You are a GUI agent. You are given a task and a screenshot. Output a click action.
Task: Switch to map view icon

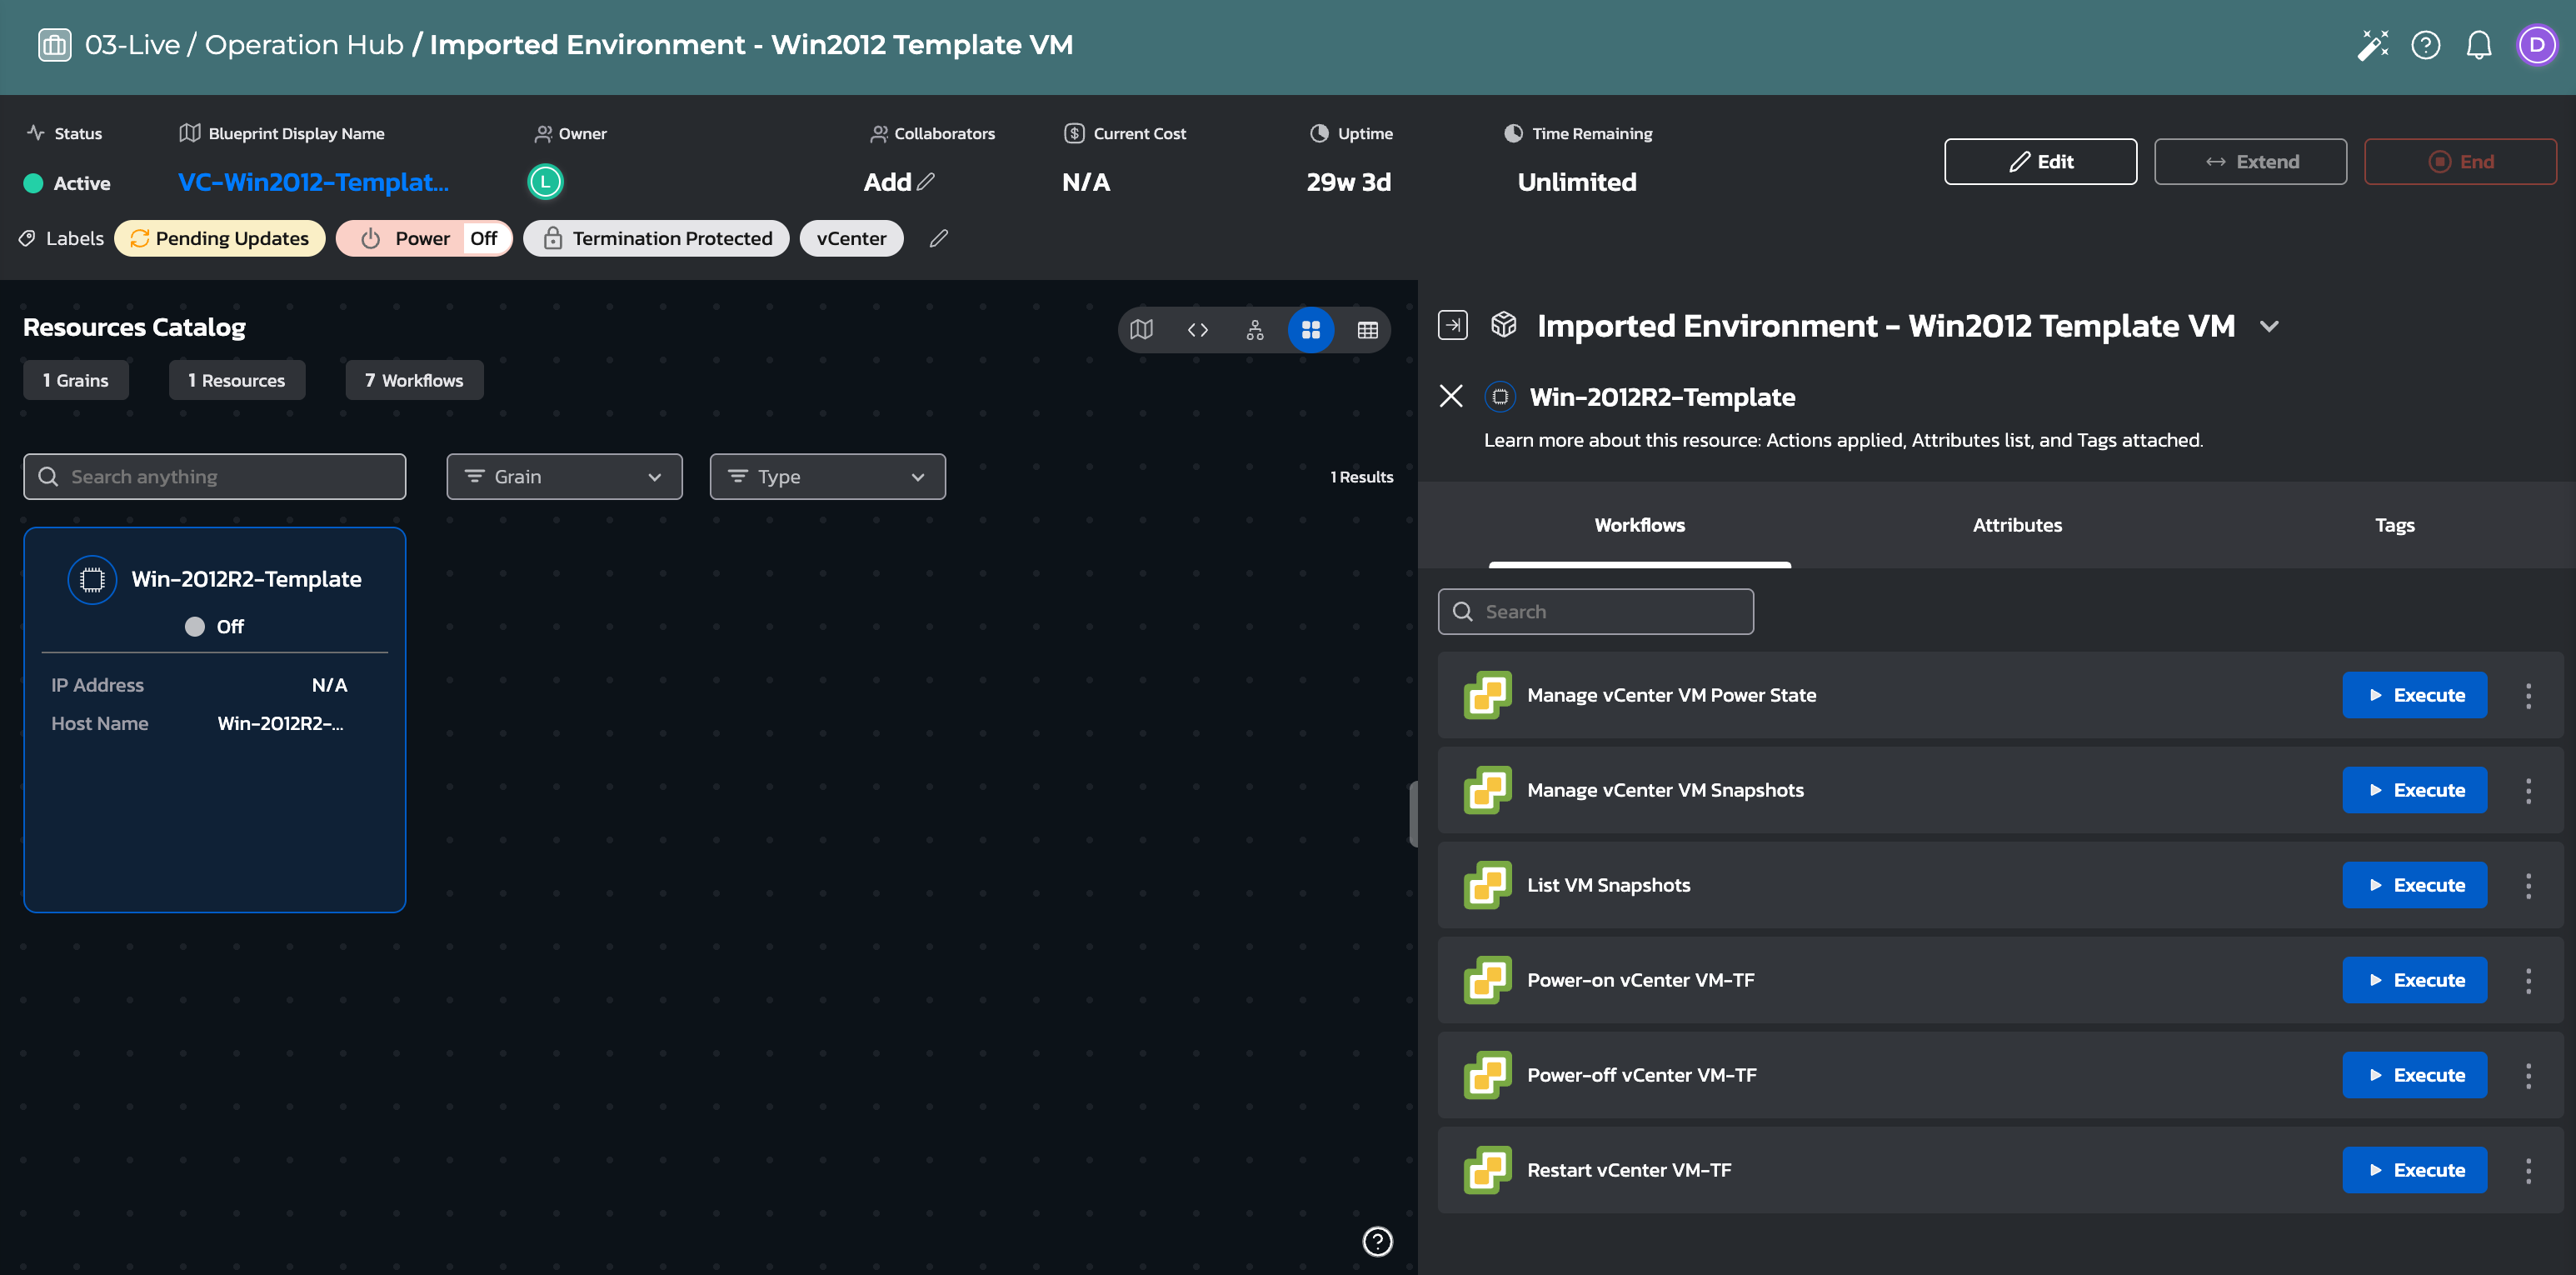1141,330
